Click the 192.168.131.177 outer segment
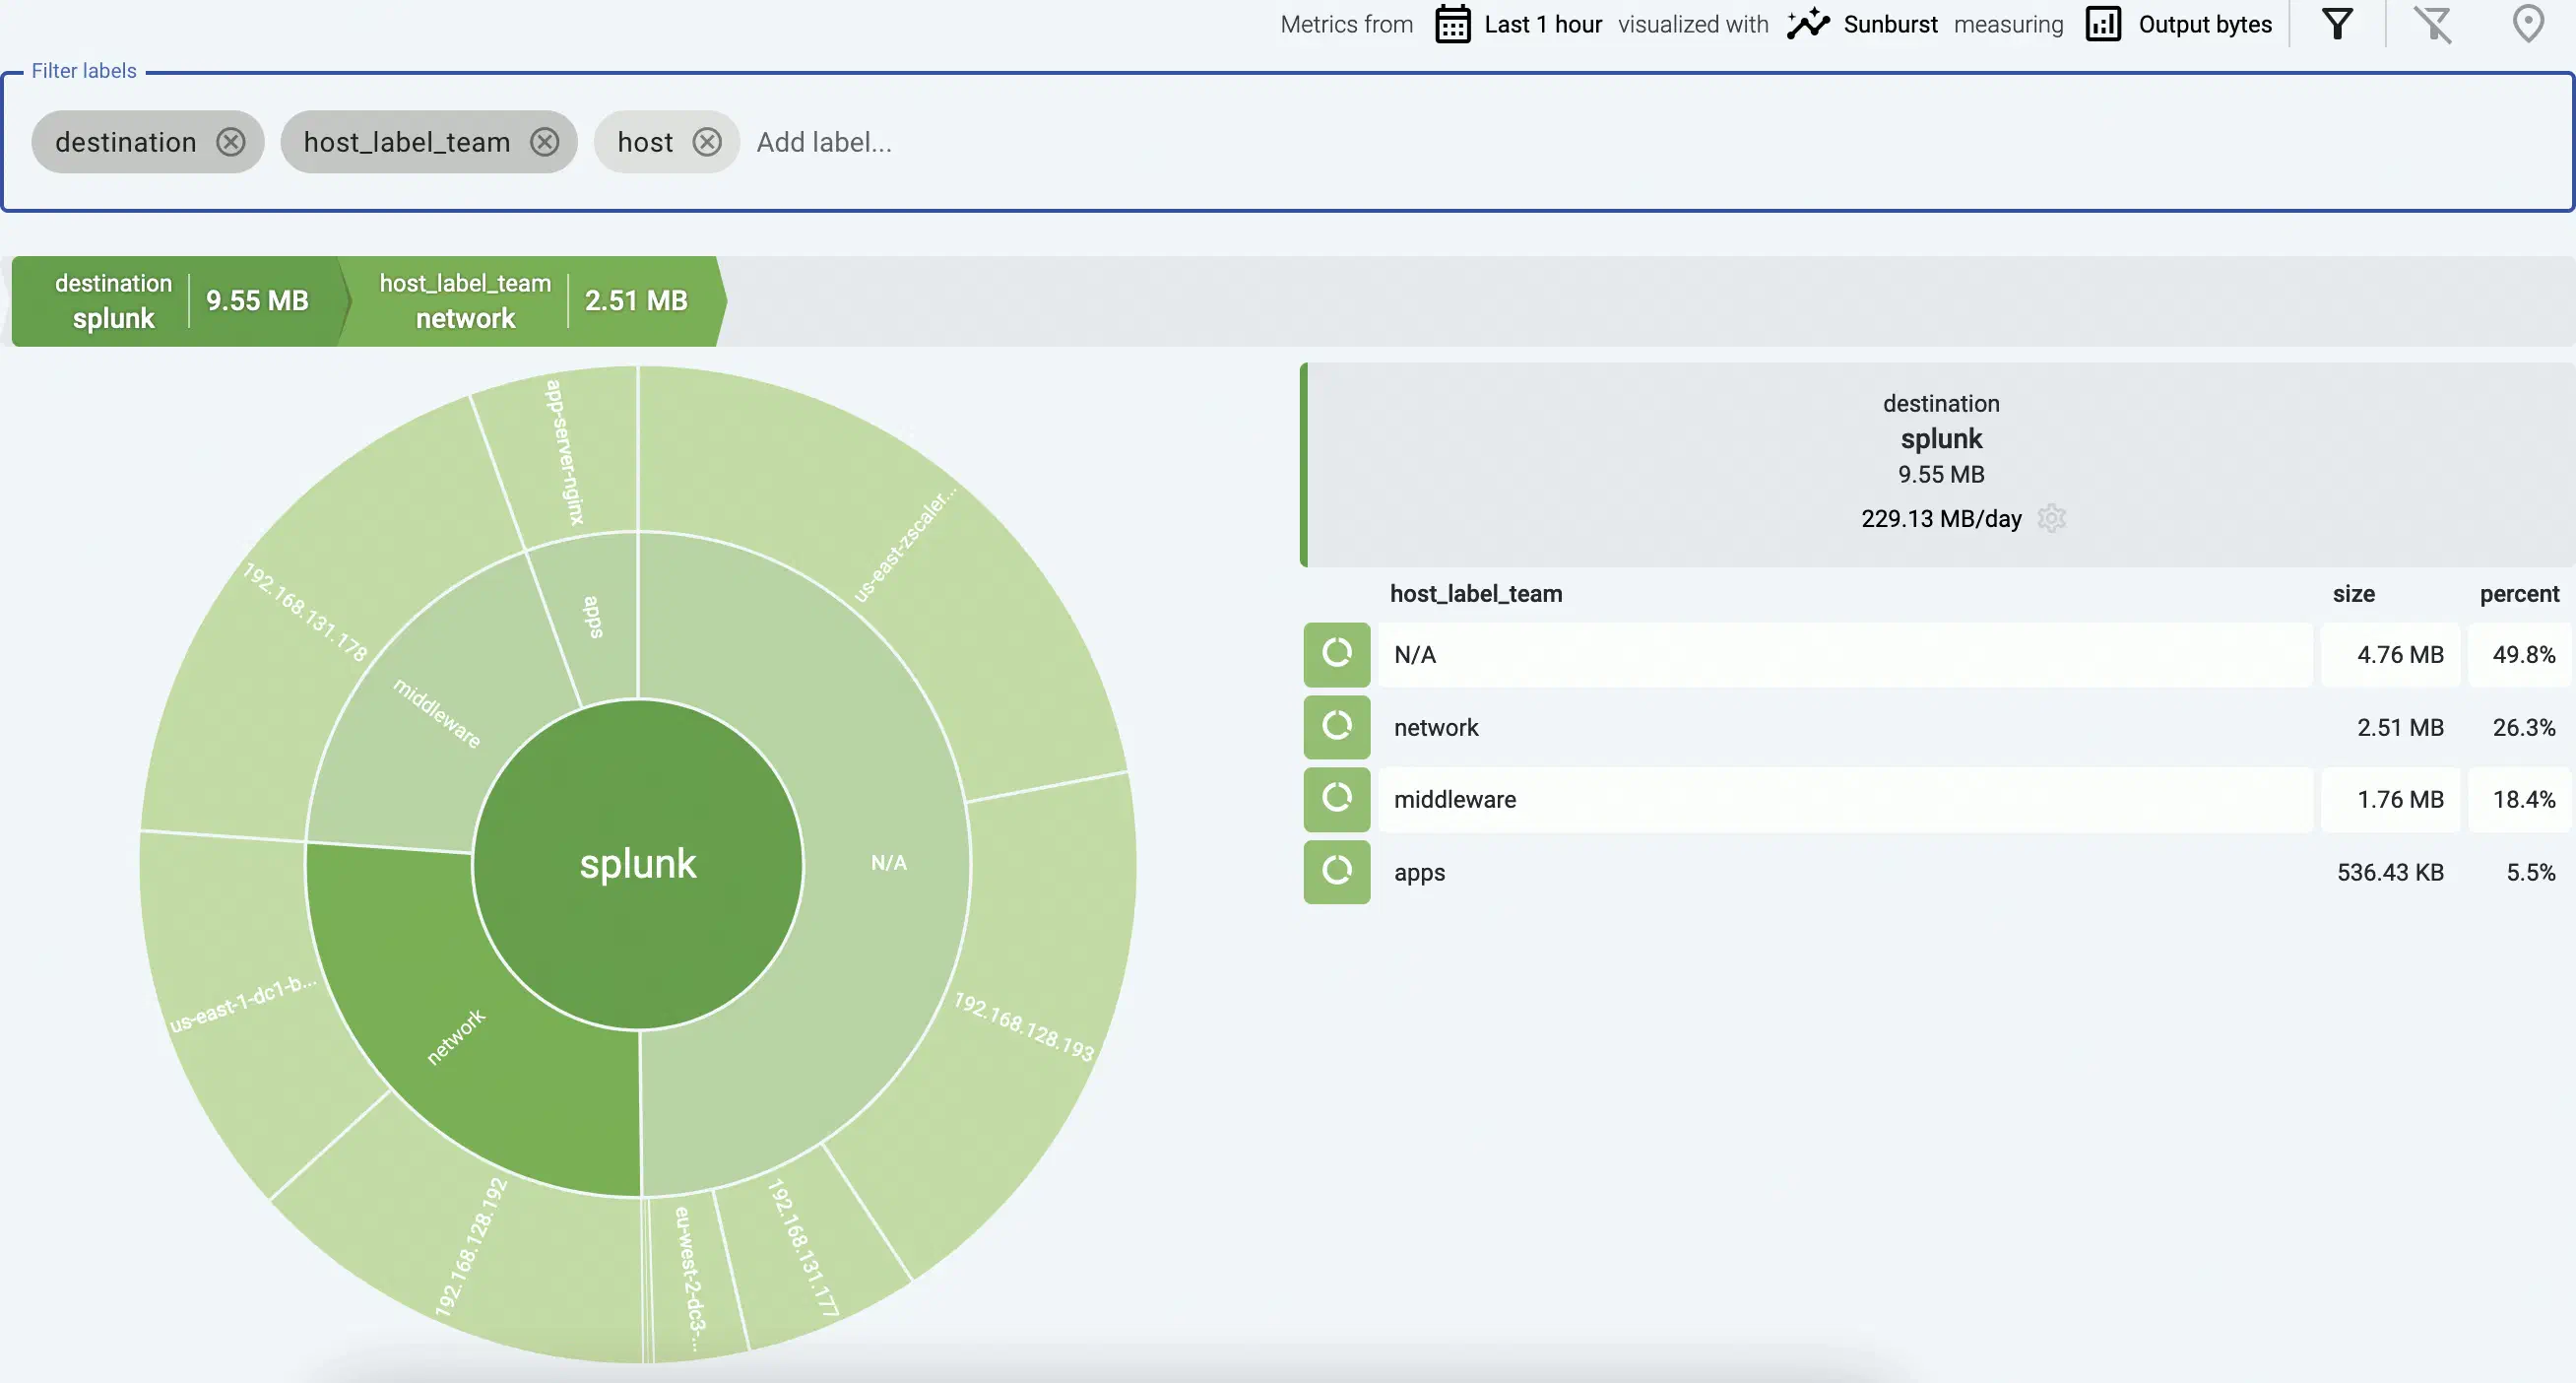Screen dimensions: 2576x1383 (x=803, y=1247)
